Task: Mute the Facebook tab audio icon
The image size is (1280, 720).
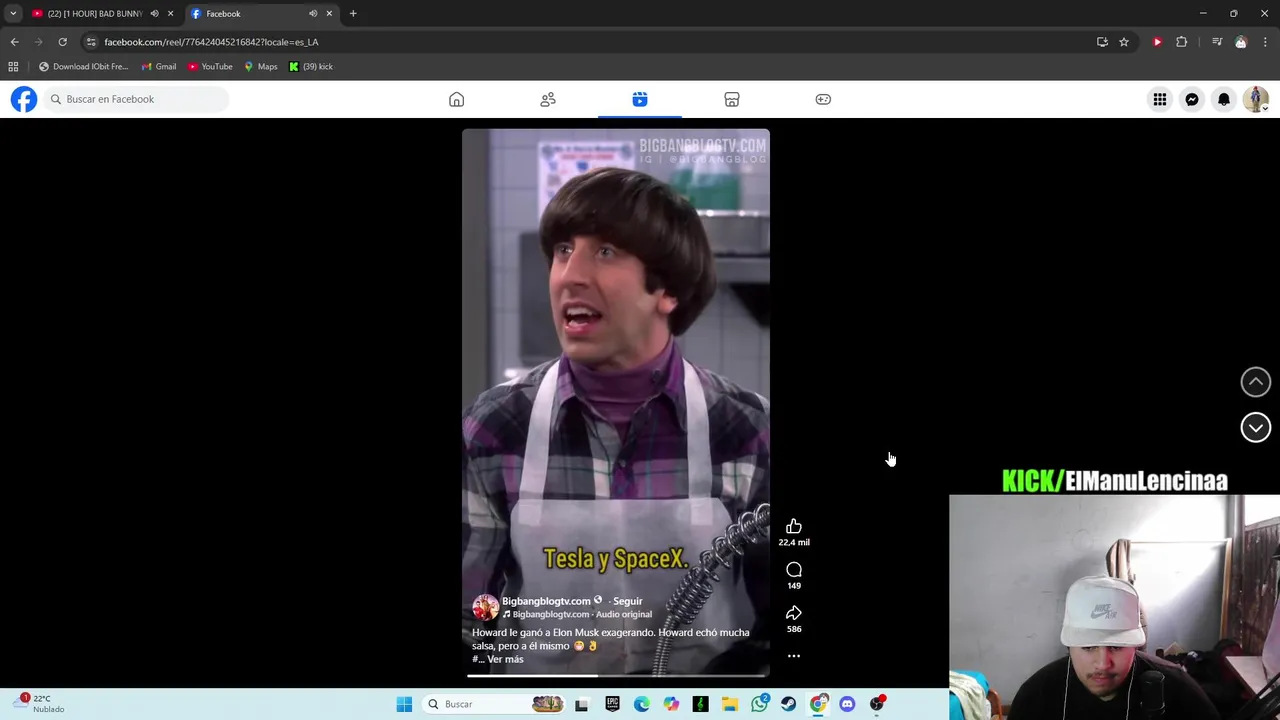Action: tap(313, 14)
